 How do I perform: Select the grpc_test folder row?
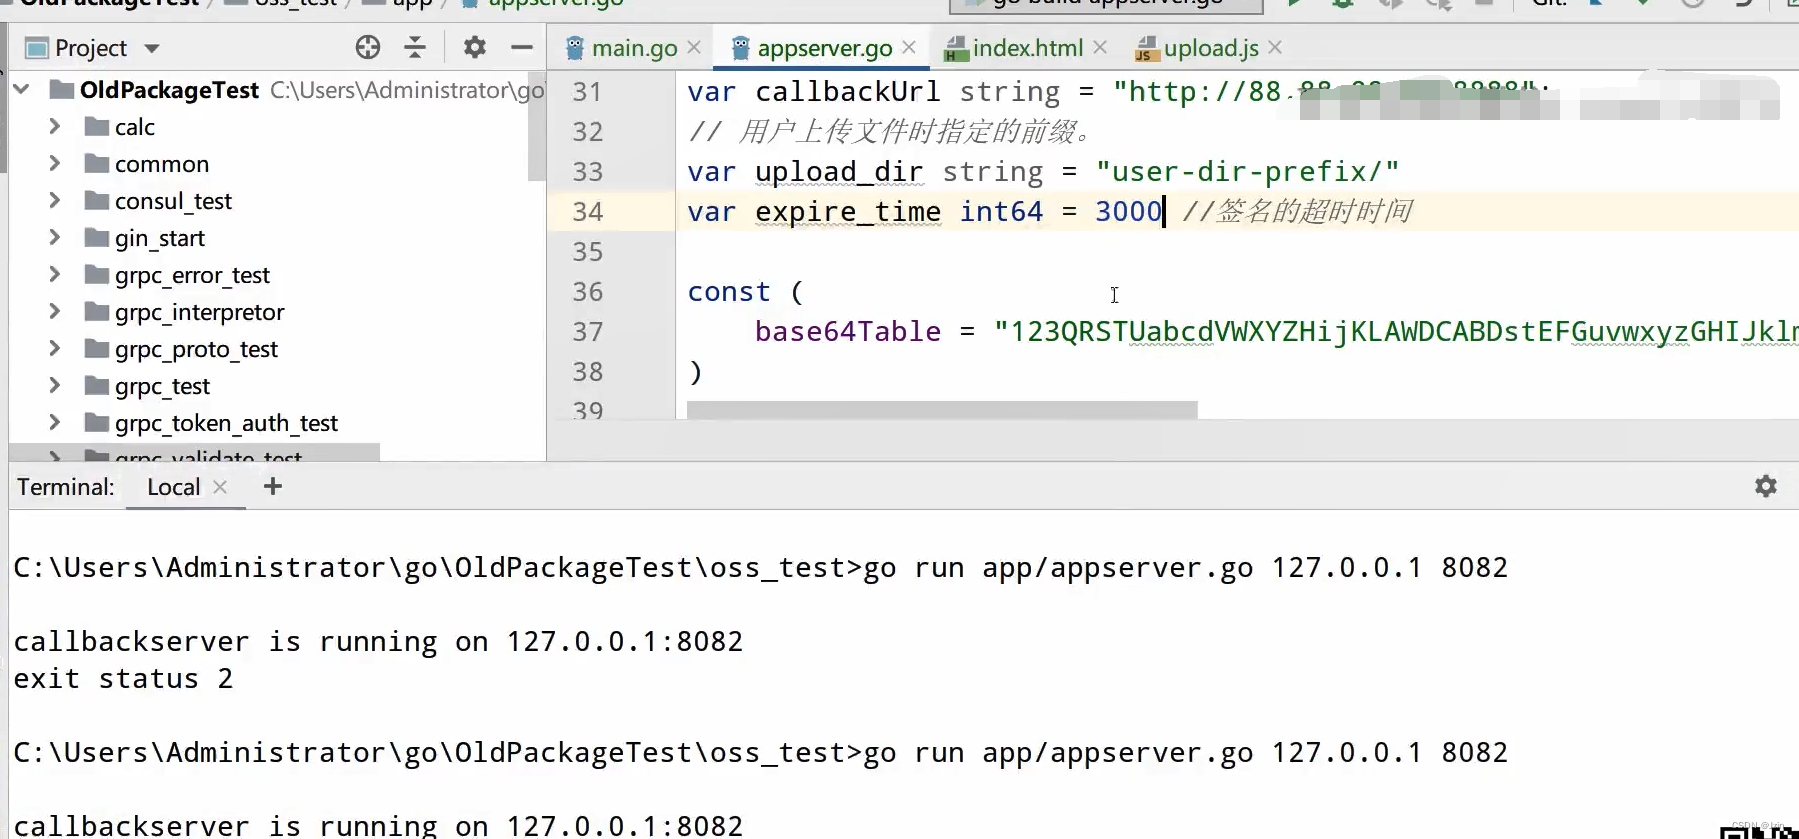click(x=277, y=386)
